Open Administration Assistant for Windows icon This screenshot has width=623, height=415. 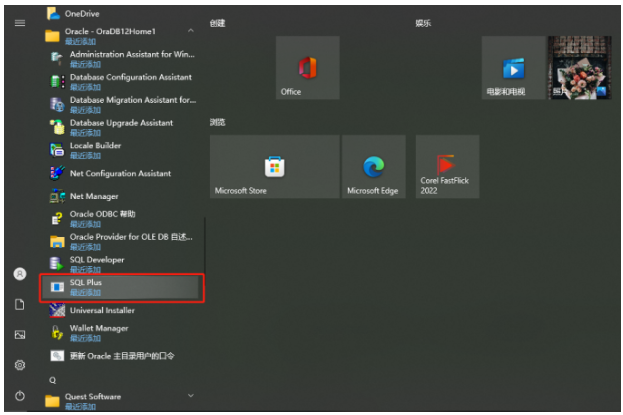56,58
